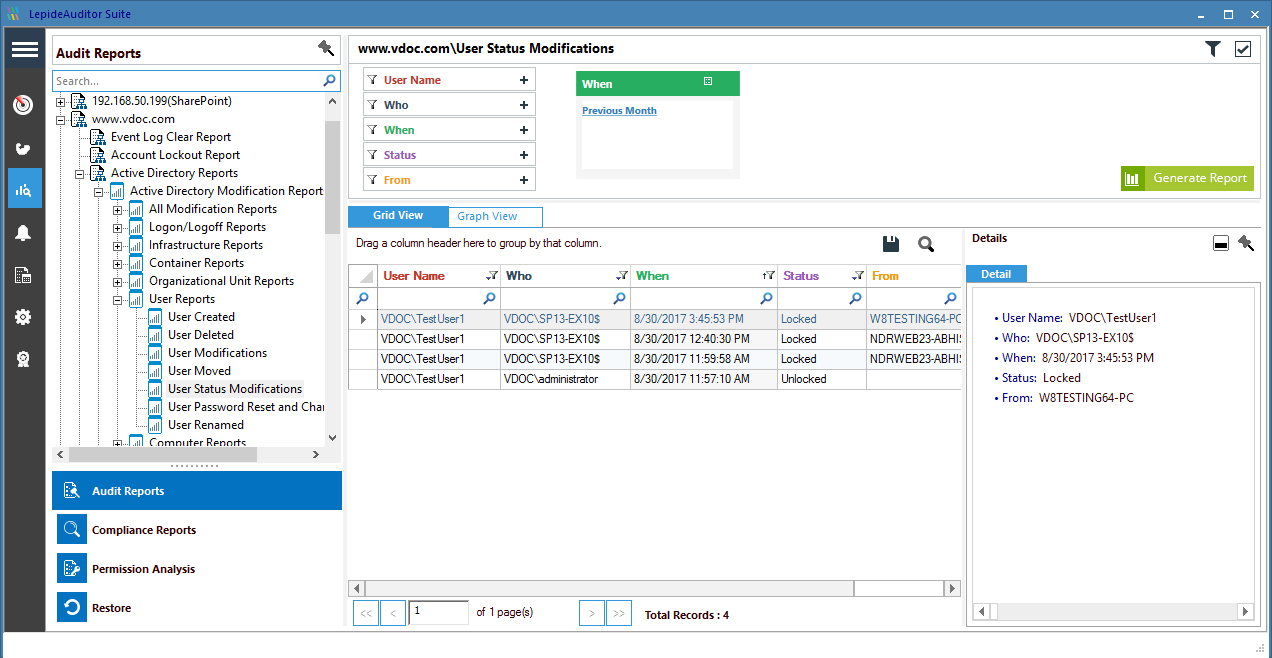Image resolution: width=1272 pixels, height=658 pixels.
Task: Click Generate Report button
Action: [1187, 178]
